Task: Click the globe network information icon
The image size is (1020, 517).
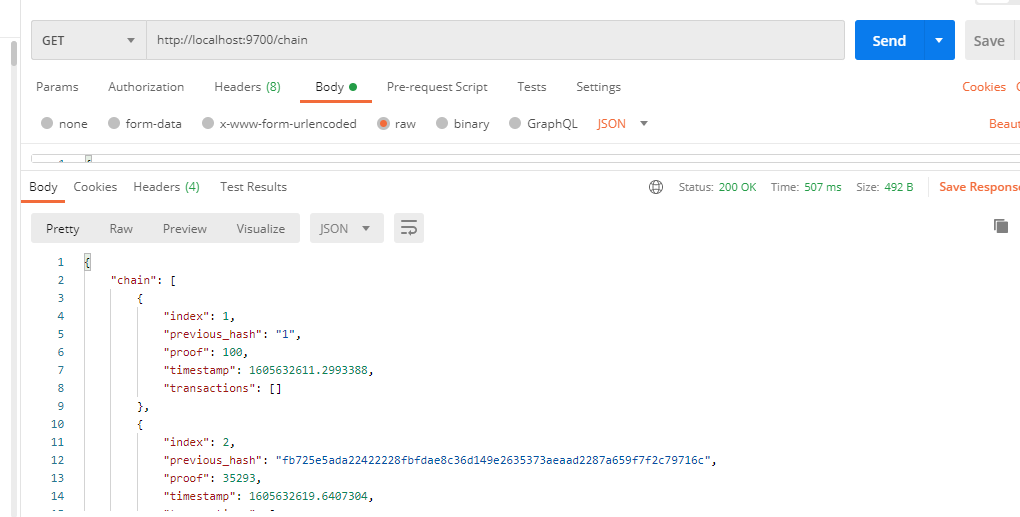Action: (656, 187)
